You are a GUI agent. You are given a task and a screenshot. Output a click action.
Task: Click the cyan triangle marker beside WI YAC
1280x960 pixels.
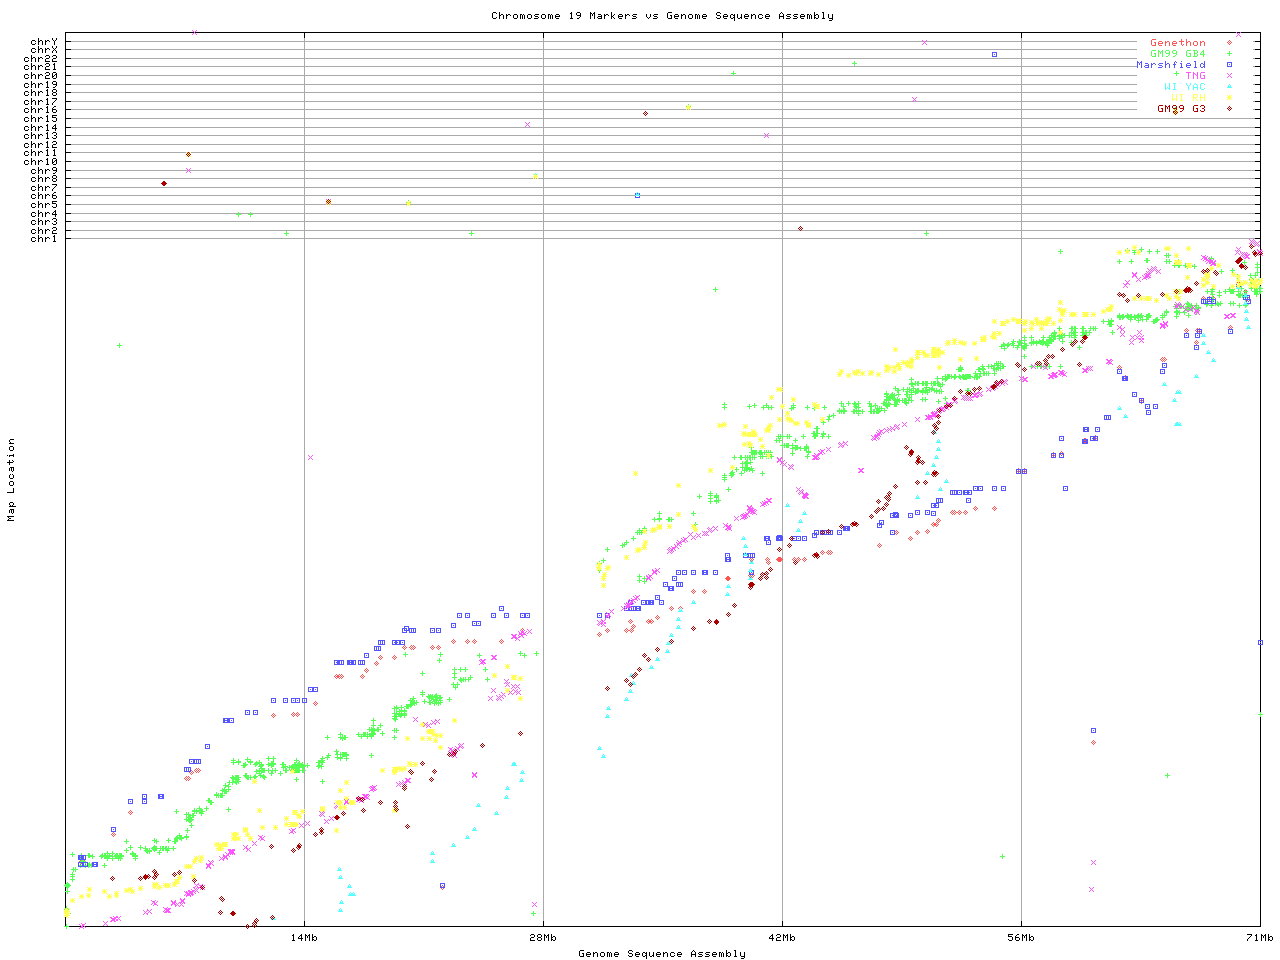[x=1229, y=87]
